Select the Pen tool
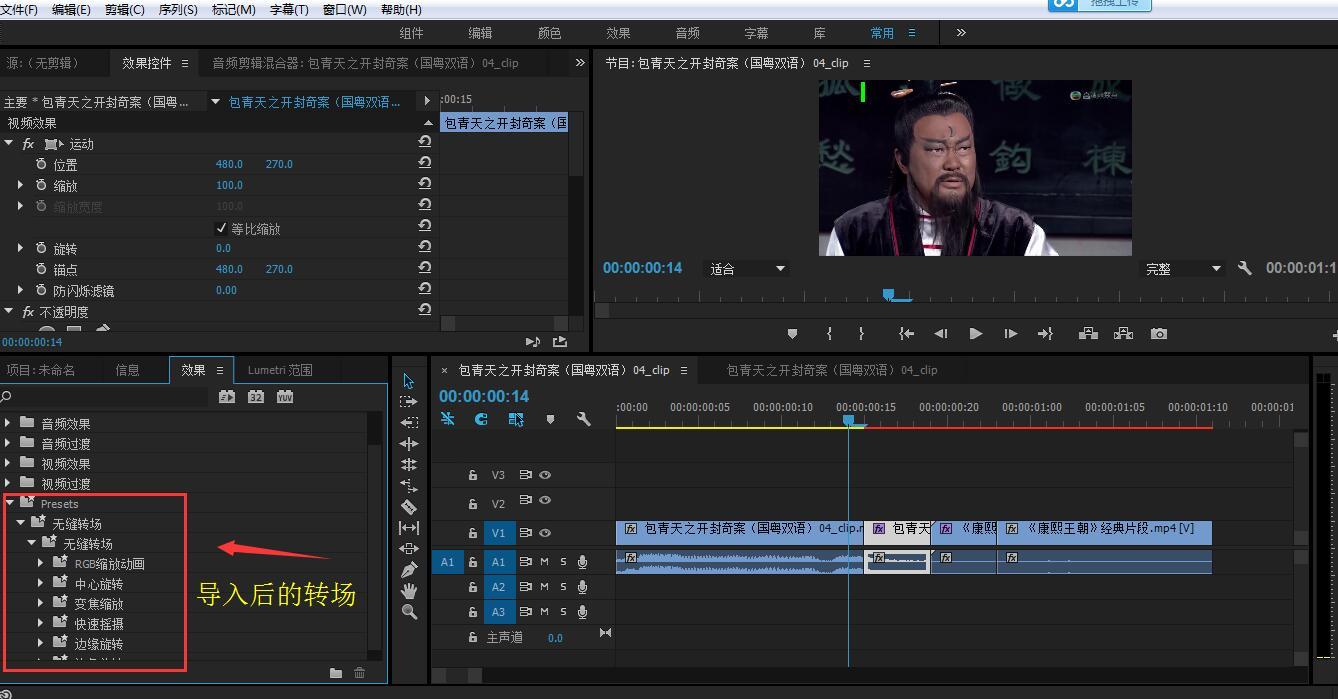1338x699 pixels. tap(408, 570)
